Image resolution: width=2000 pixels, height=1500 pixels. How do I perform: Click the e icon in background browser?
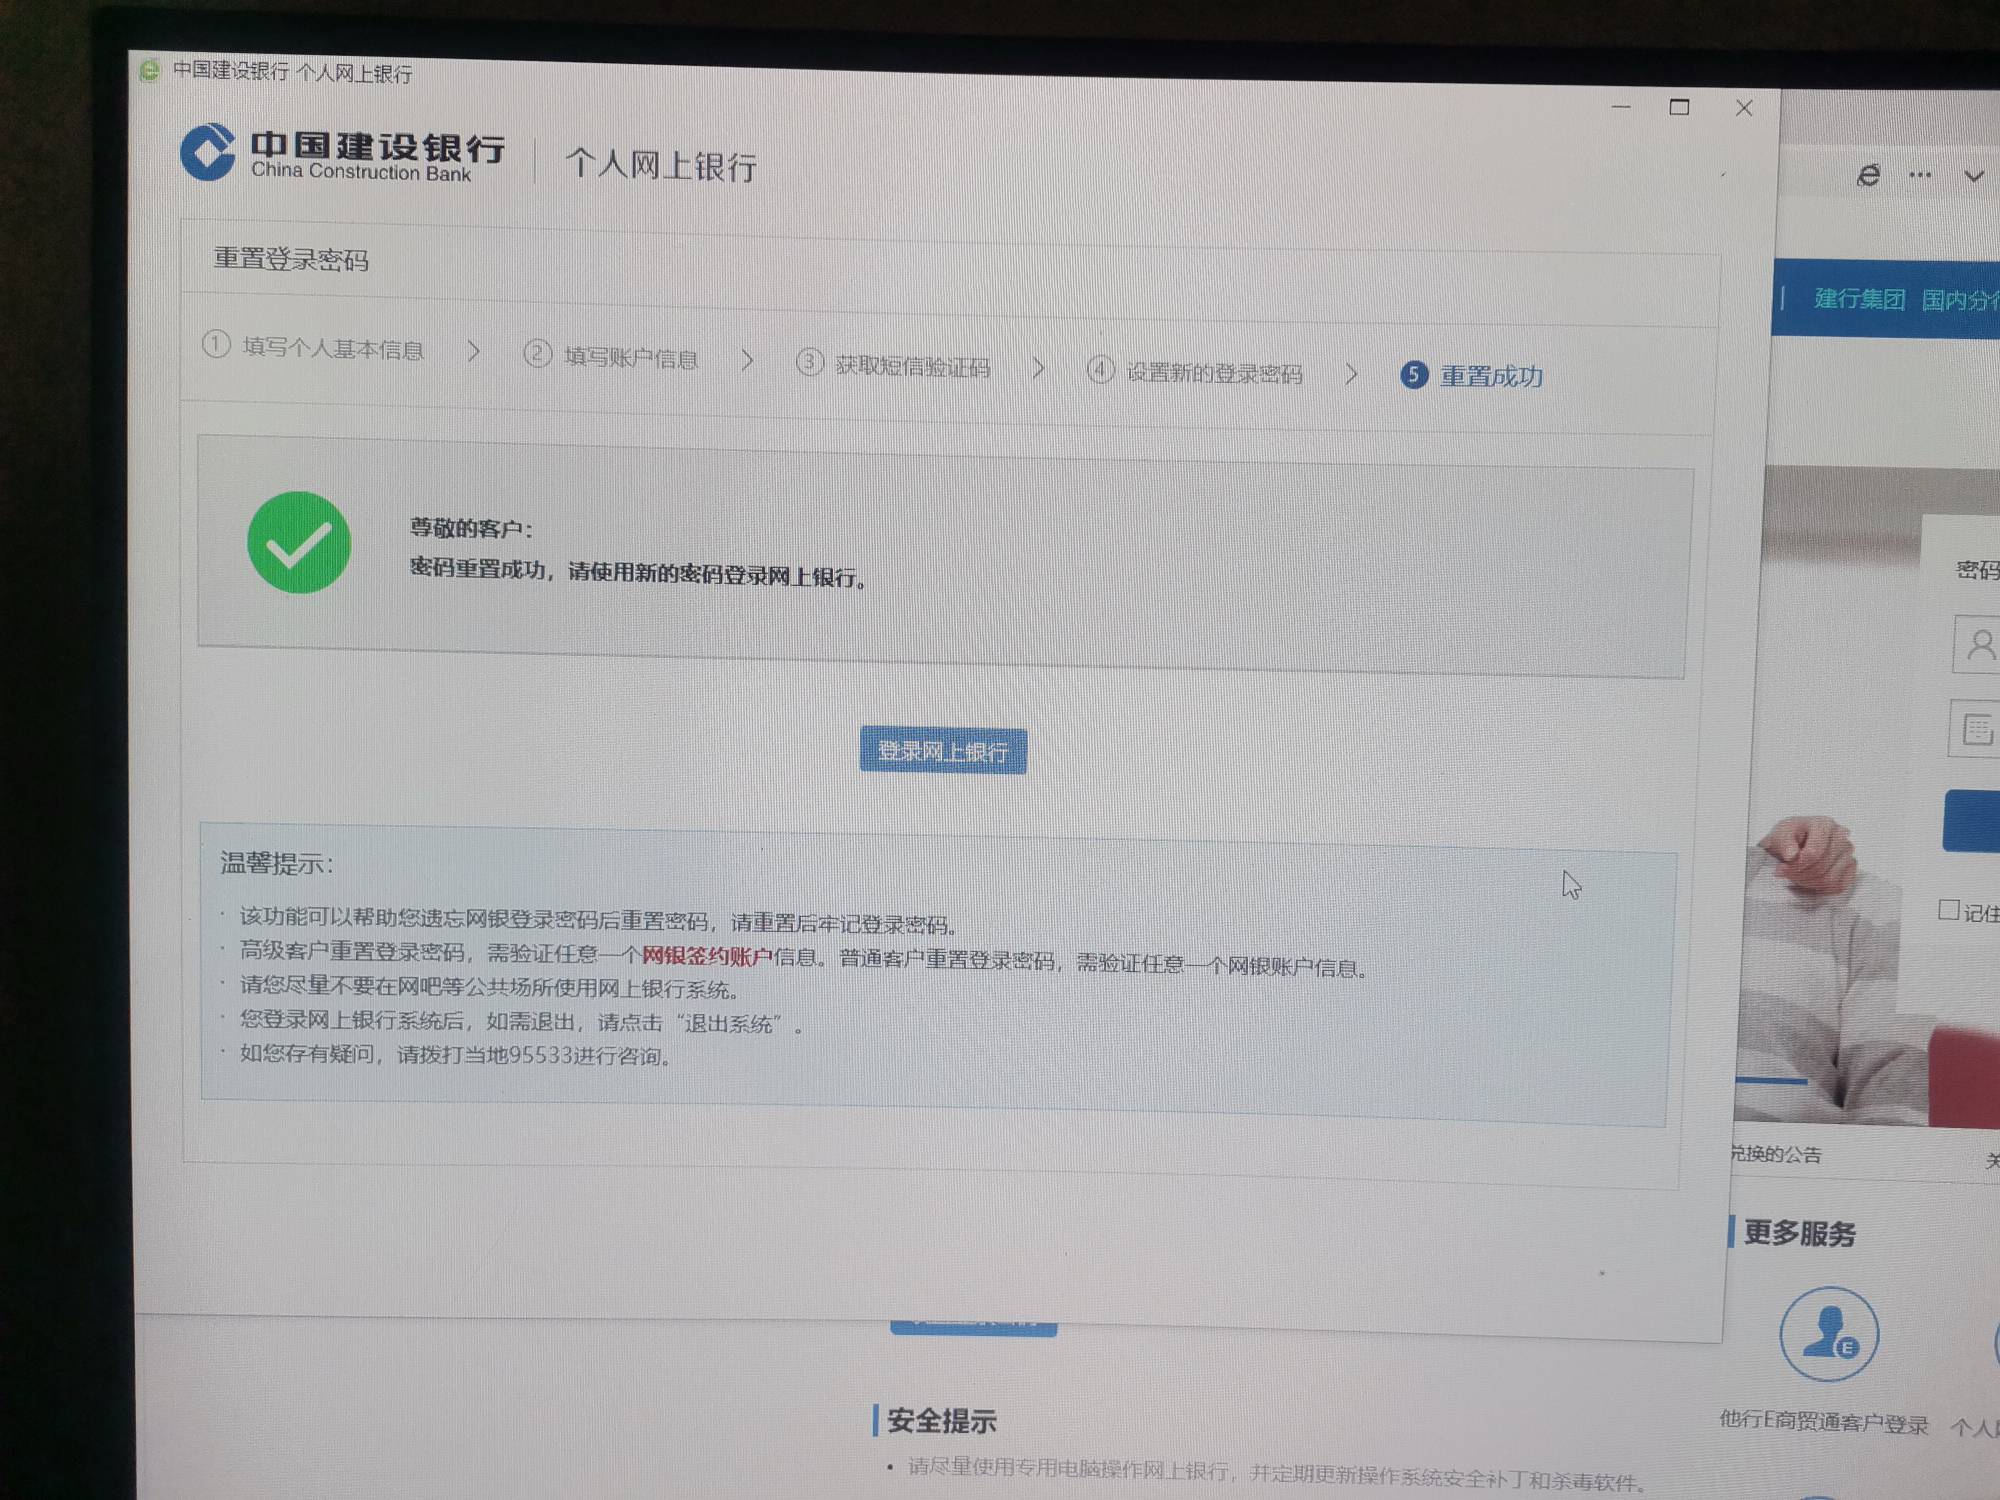tap(1868, 176)
